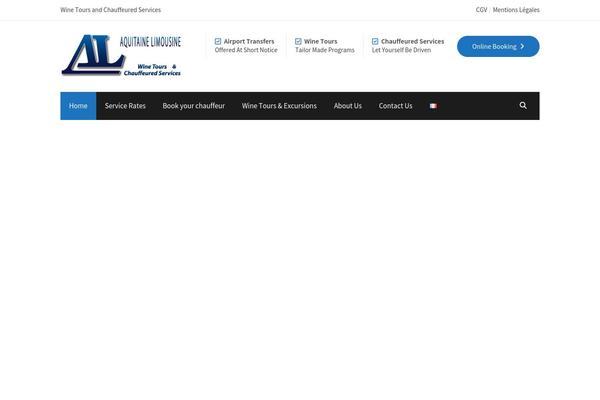Open the Contact Us page
This screenshot has height=400, width=600.
pos(395,106)
